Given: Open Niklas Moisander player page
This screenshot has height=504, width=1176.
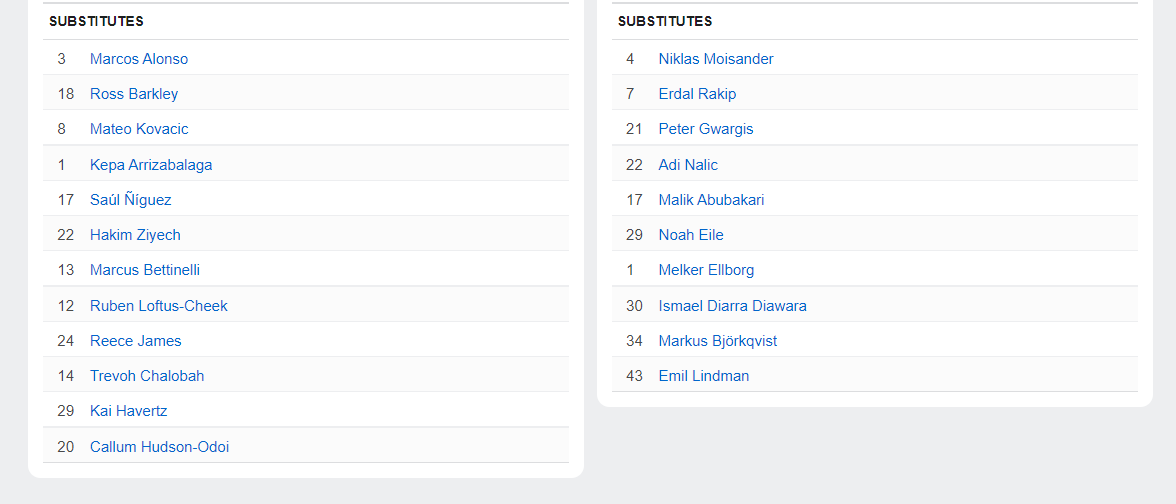Looking at the screenshot, I should click(716, 59).
